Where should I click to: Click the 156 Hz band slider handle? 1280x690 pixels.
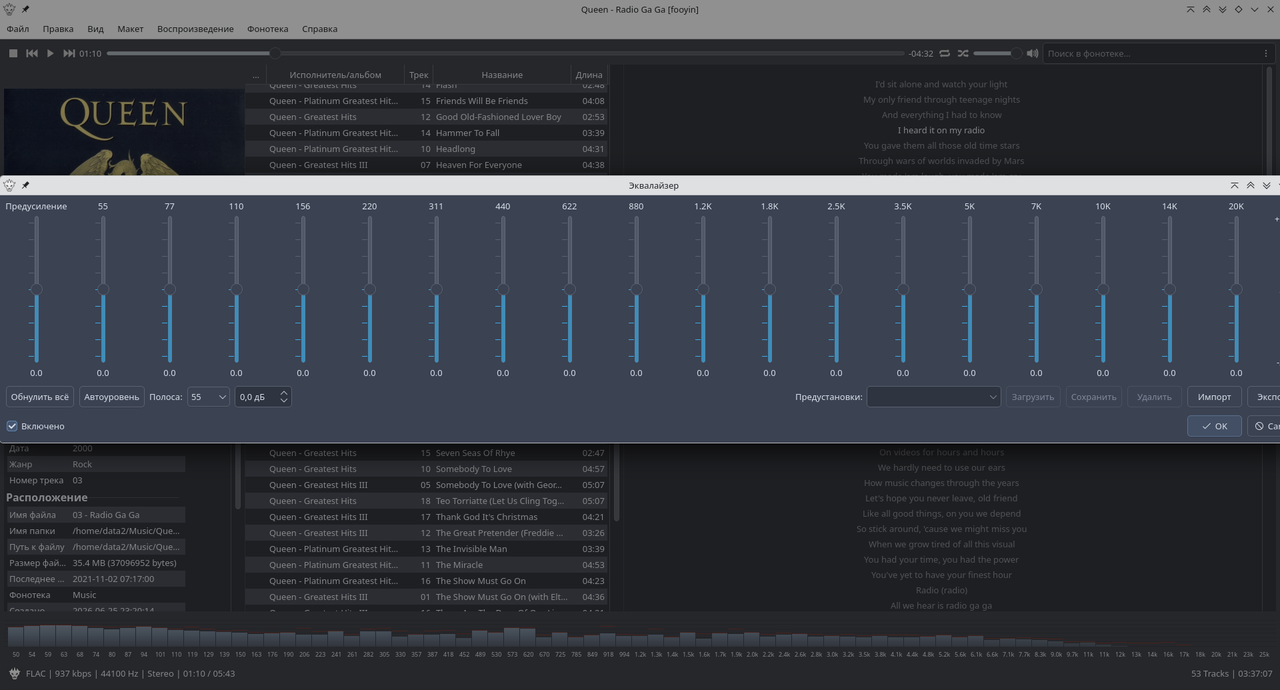click(303, 289)
